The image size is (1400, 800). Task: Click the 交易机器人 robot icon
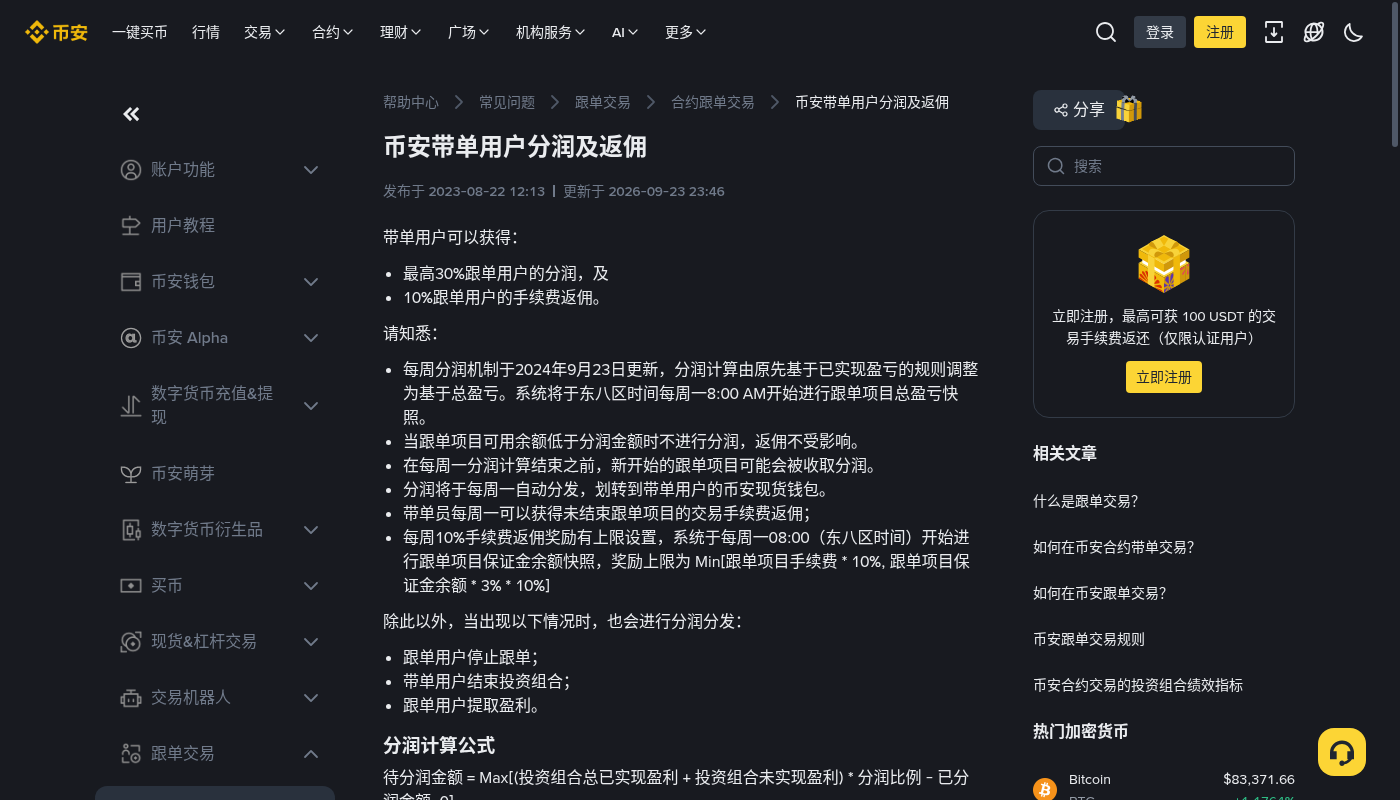[x=131, y=698]
